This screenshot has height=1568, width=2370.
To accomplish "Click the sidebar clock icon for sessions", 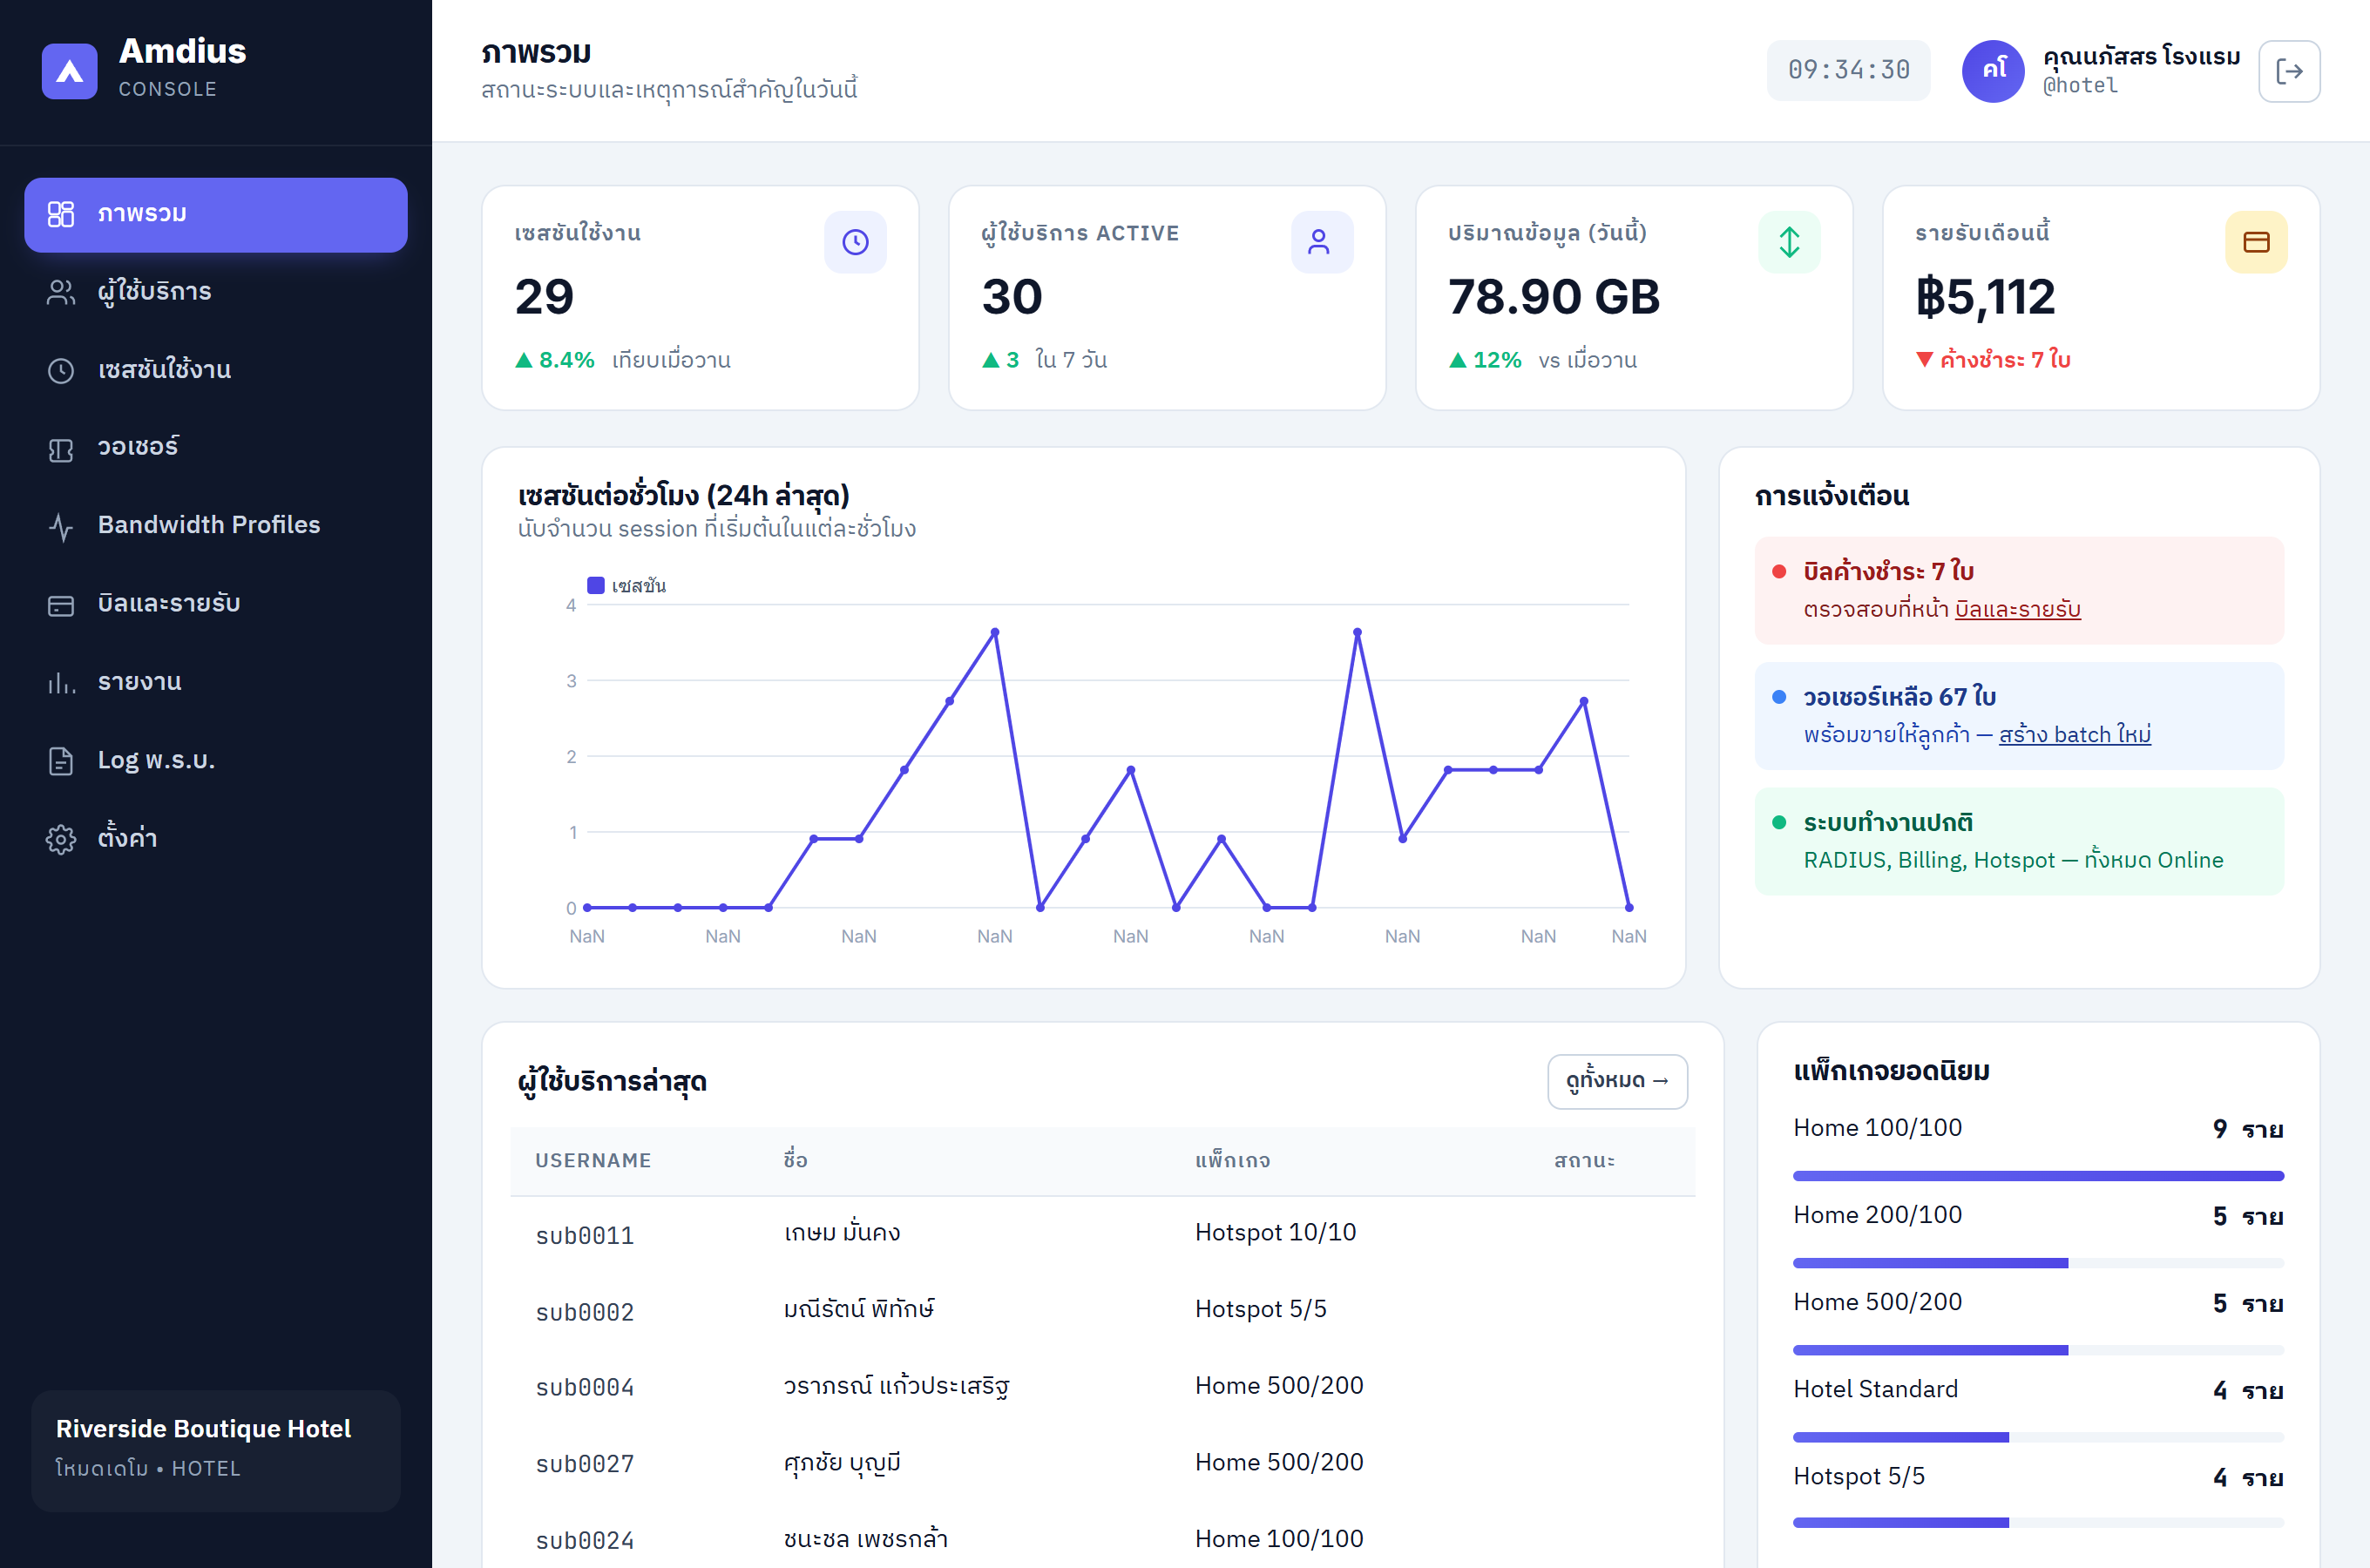I will click(61, 370).
